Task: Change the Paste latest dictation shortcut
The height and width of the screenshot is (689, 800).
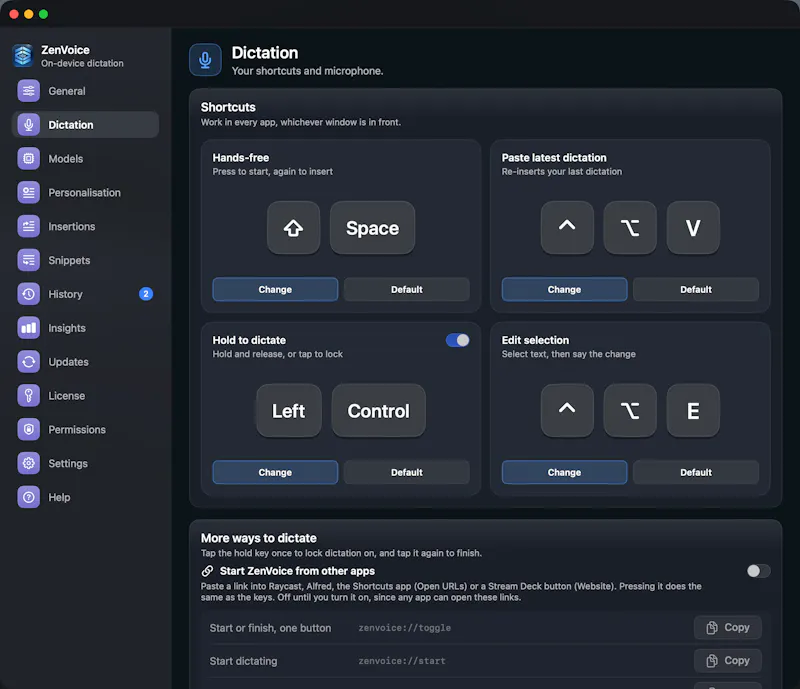Action: click(x=564, y=289)
